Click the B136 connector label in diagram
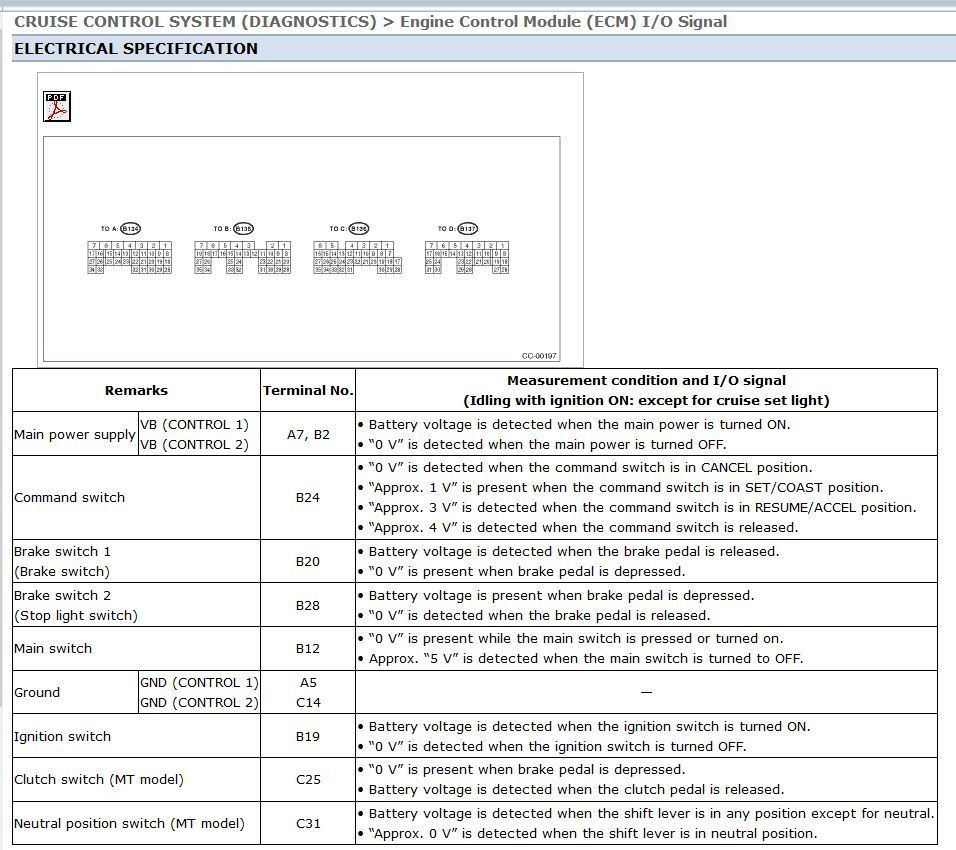 pos(358,229)
